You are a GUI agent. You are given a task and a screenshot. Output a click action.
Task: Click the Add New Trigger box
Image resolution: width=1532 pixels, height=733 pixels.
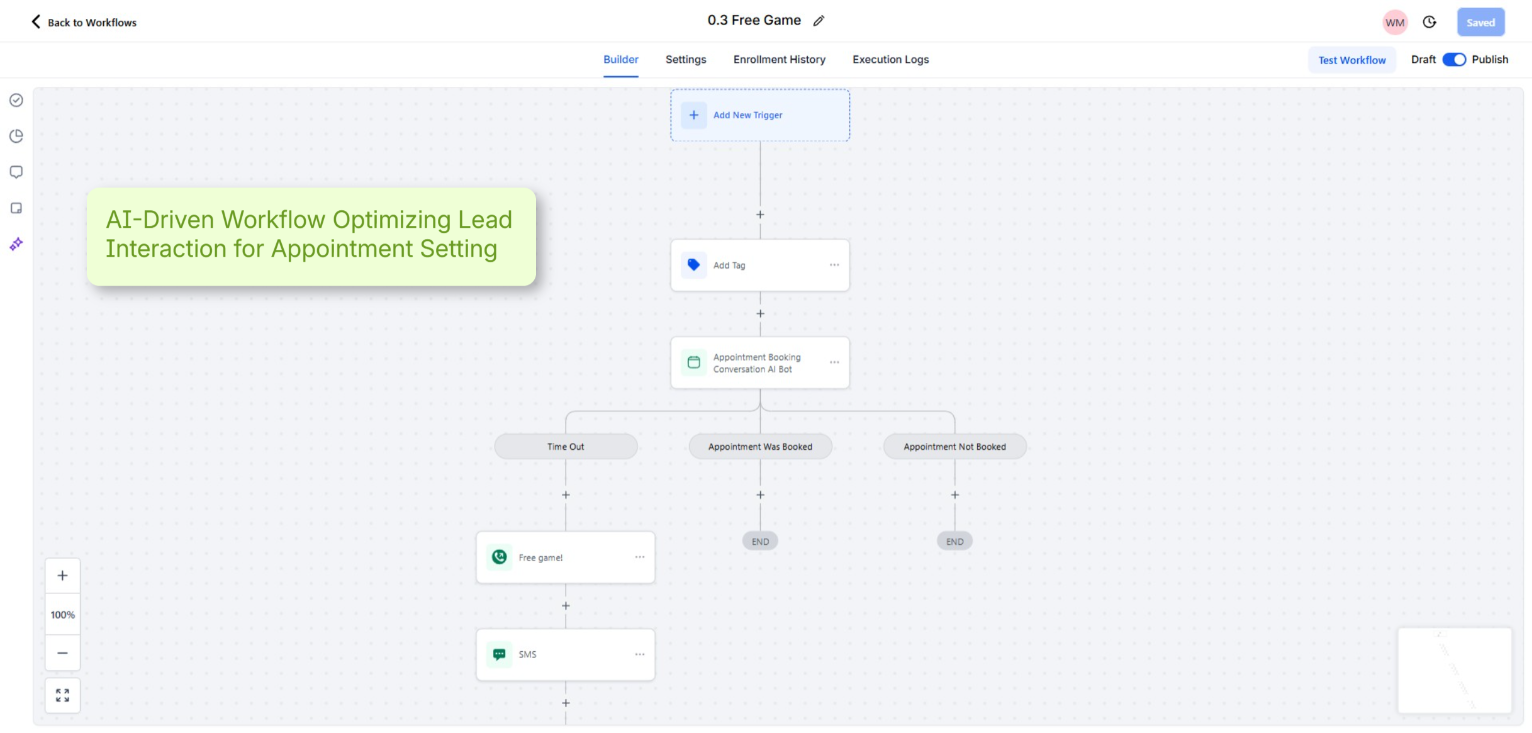[760, 115]
